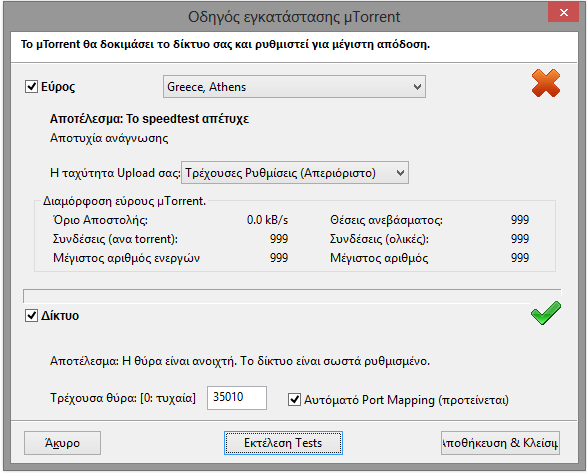Uncheck Αυτόματό Port Mapping option
Screen dimensions: 587x473
[x=294, y=400]
